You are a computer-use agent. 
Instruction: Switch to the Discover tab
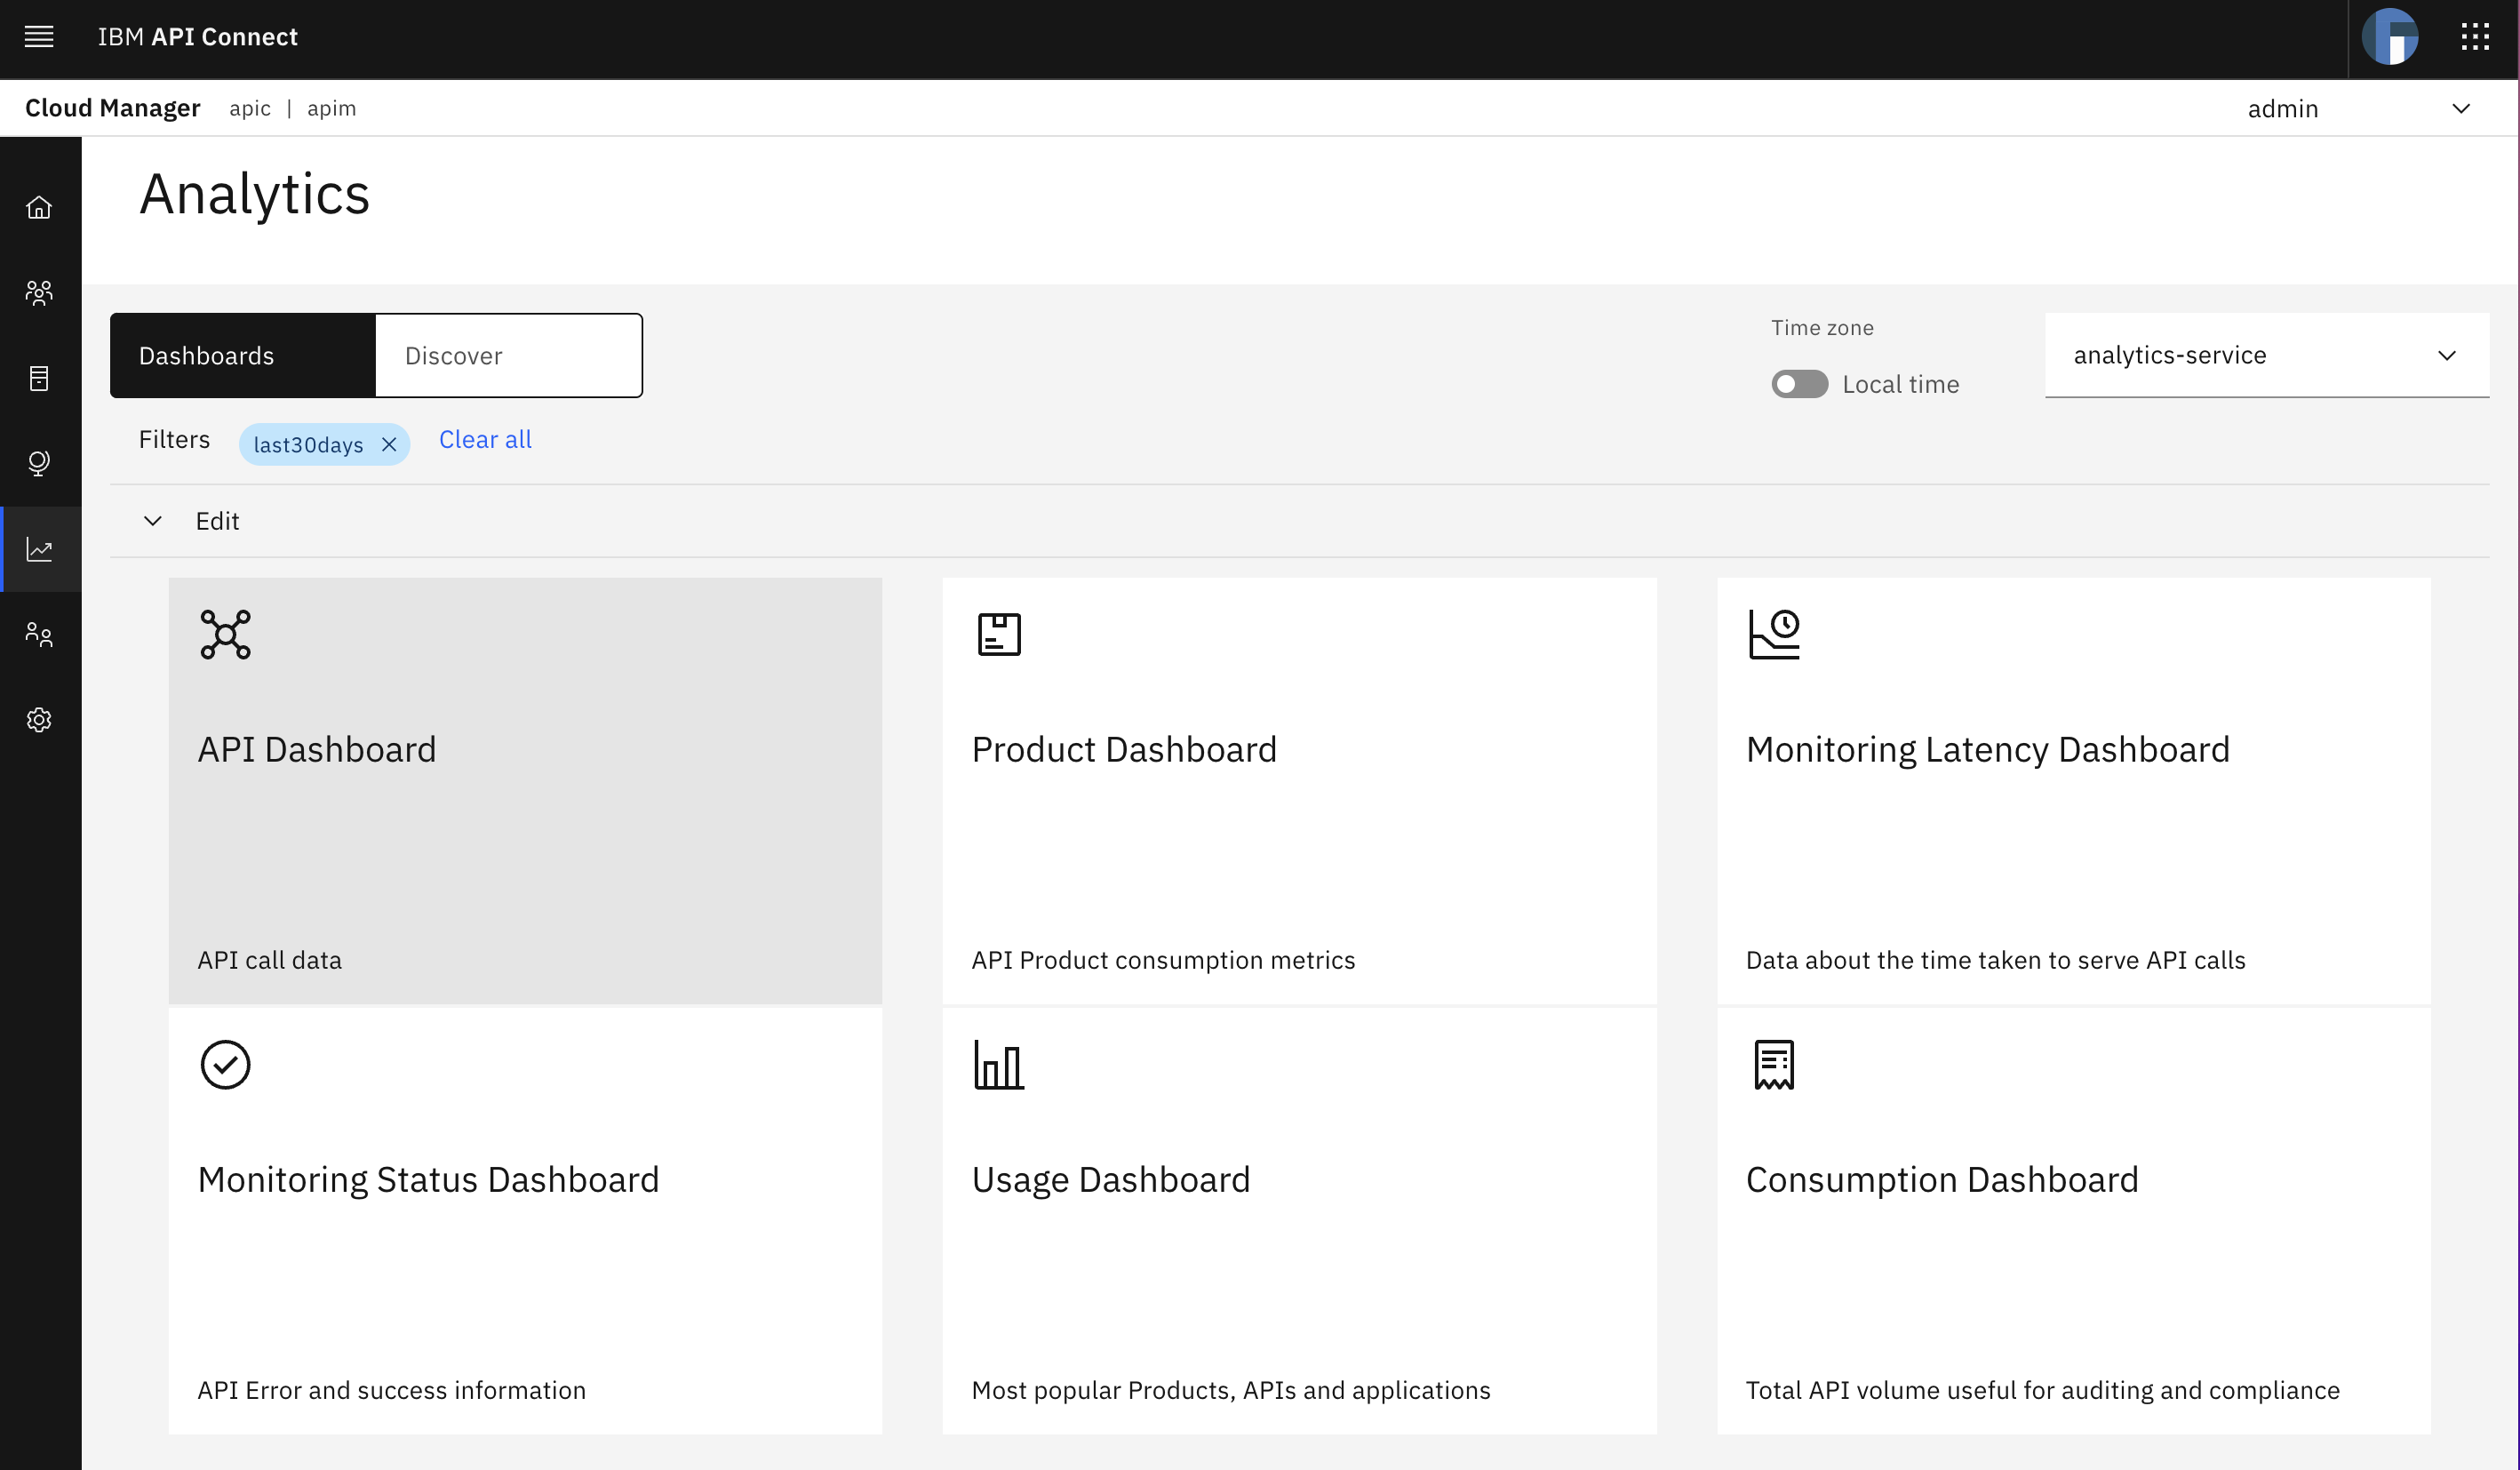pos(508,355)
